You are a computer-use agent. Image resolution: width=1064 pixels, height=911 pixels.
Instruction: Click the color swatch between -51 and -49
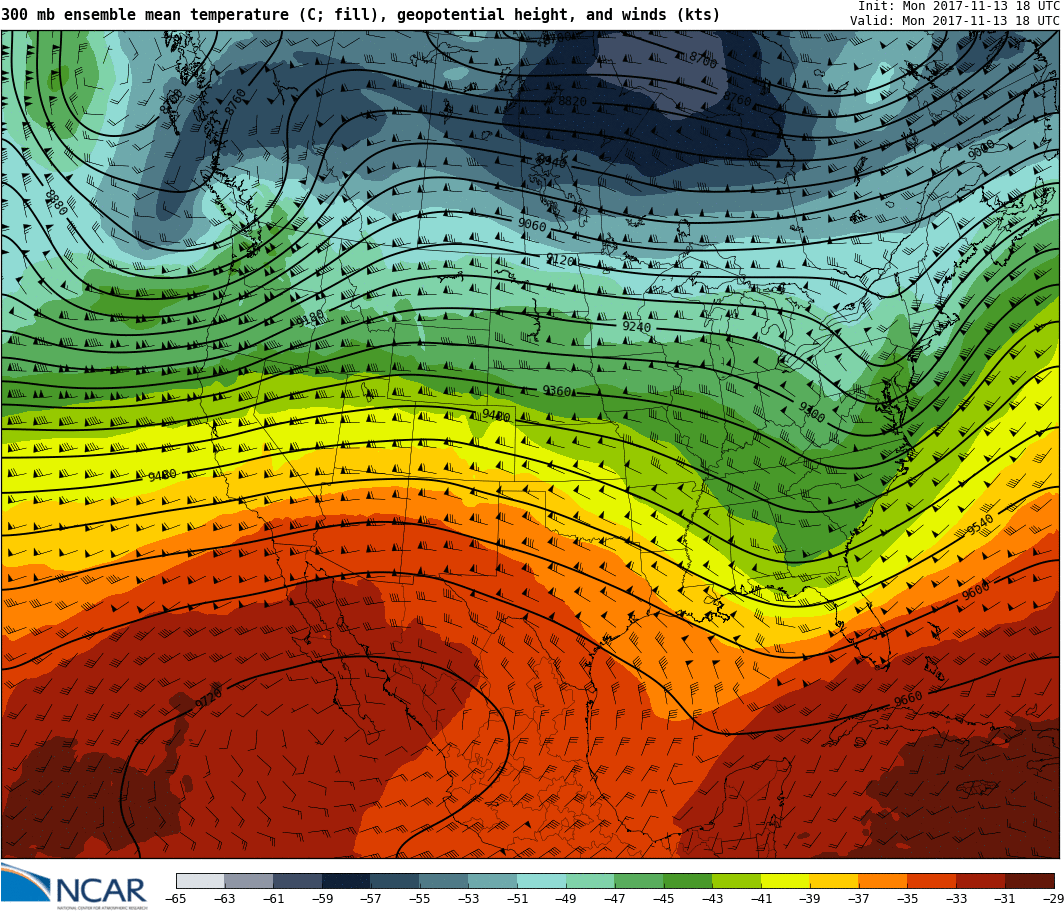(542, 880)
